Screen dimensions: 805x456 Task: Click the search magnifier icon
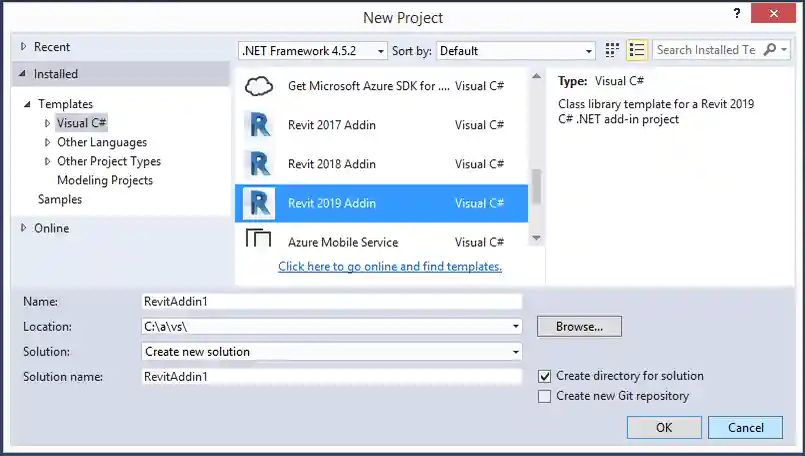click(x=770, y=50)
